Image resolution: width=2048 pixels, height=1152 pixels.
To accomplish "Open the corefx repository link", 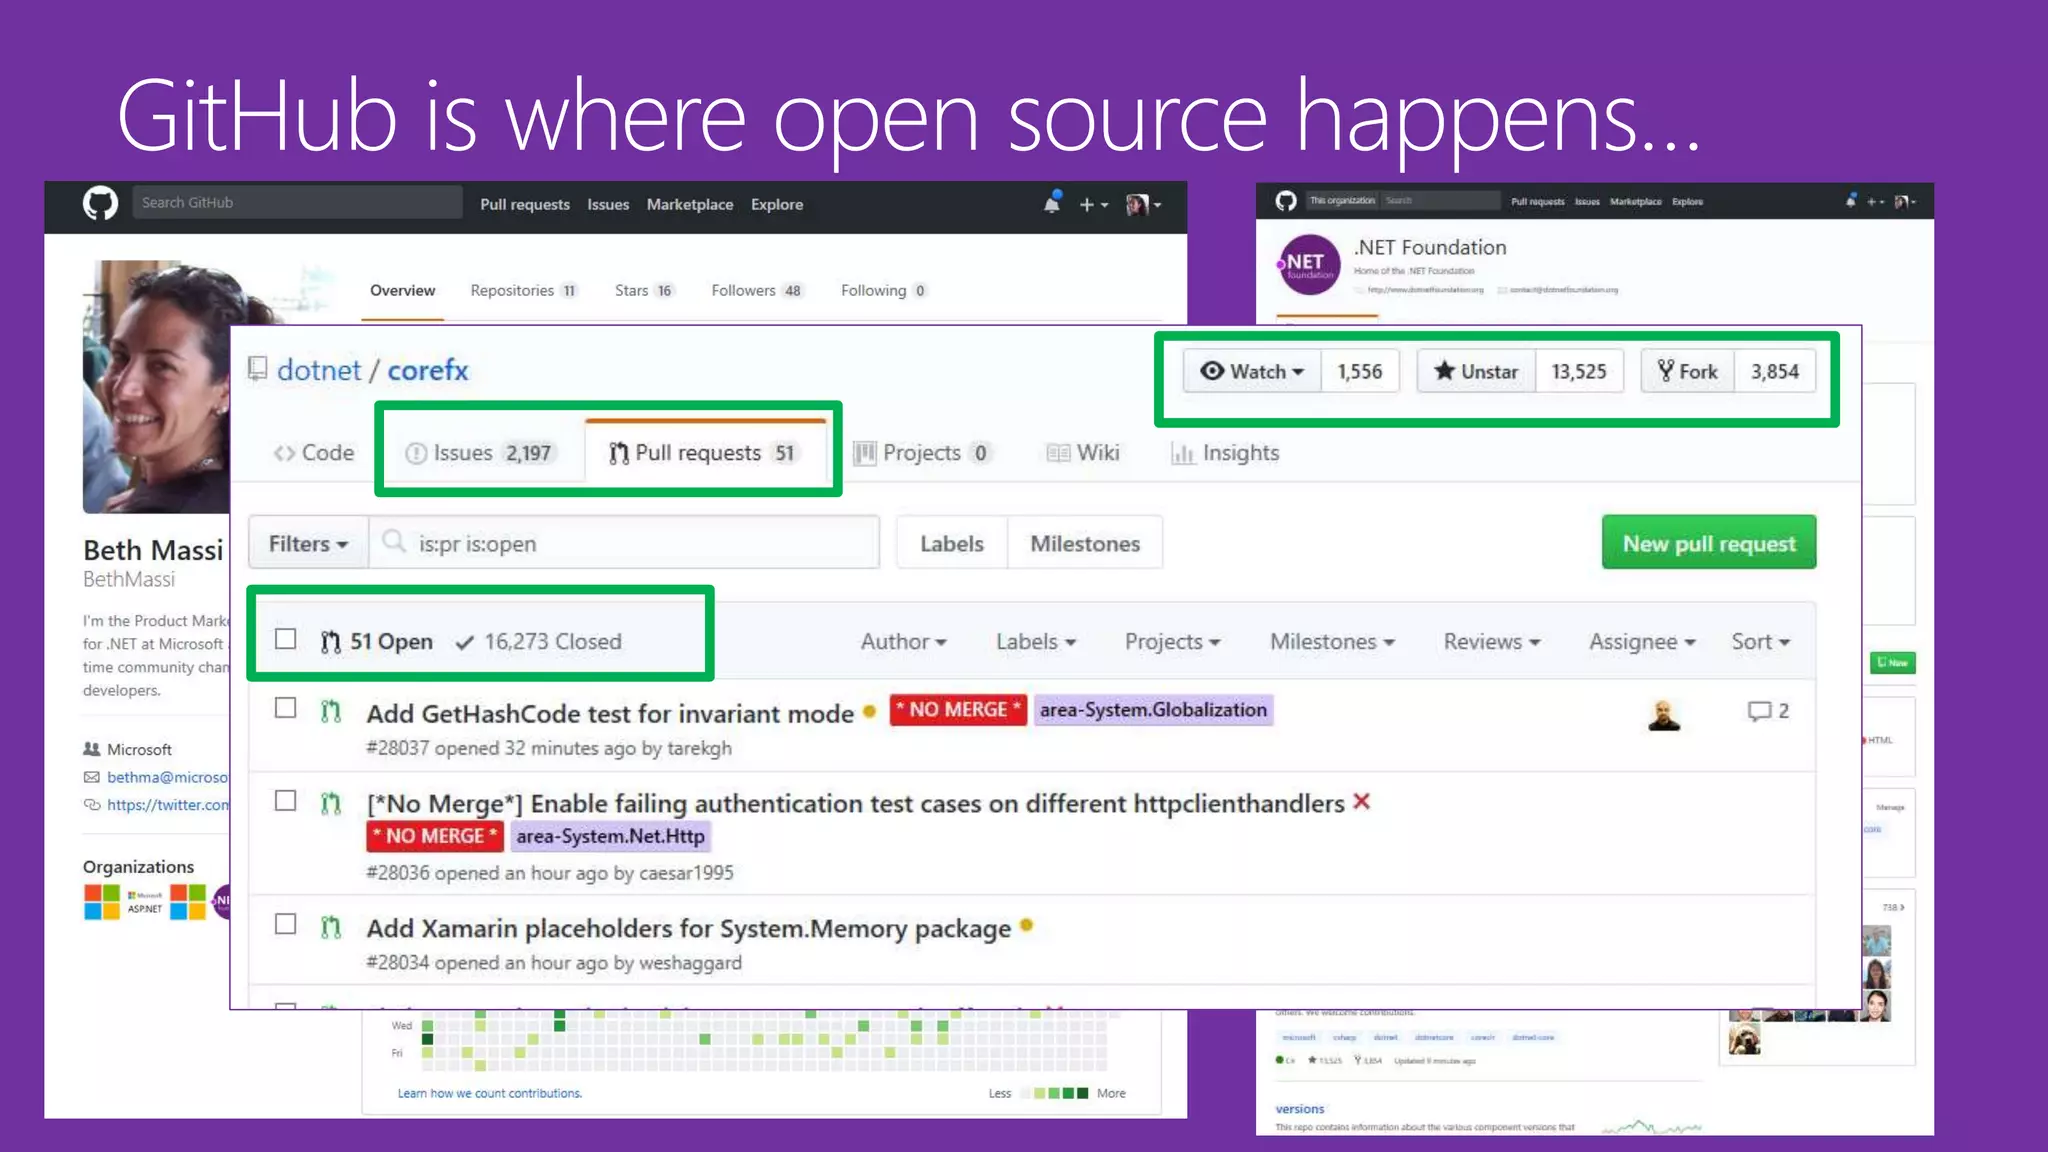I will (427, 371).
